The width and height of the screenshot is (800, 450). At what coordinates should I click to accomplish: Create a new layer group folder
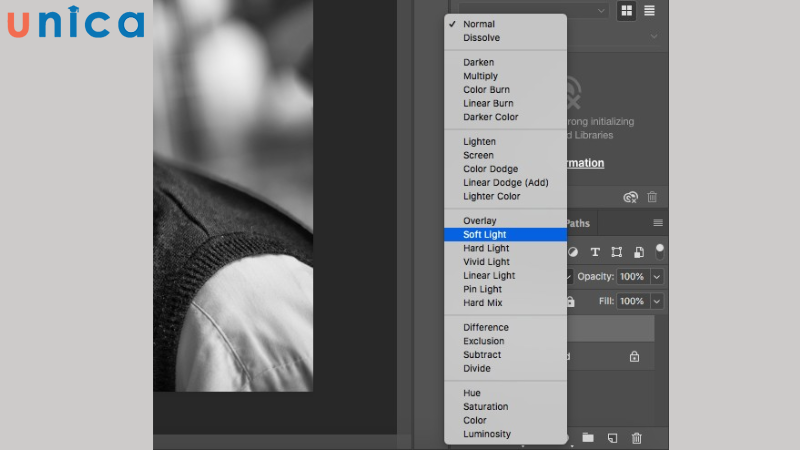588,438
